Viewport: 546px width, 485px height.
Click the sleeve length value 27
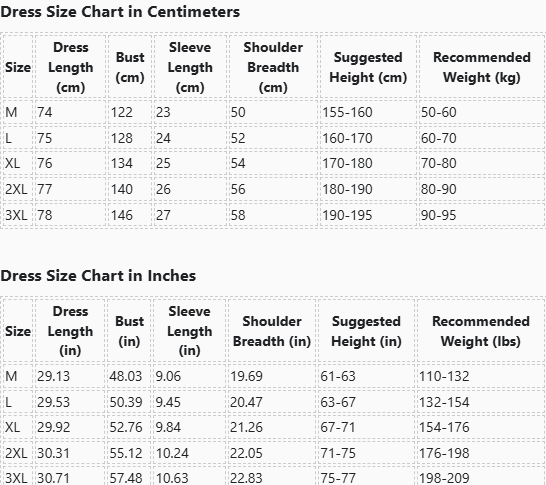tap(190, 215)
